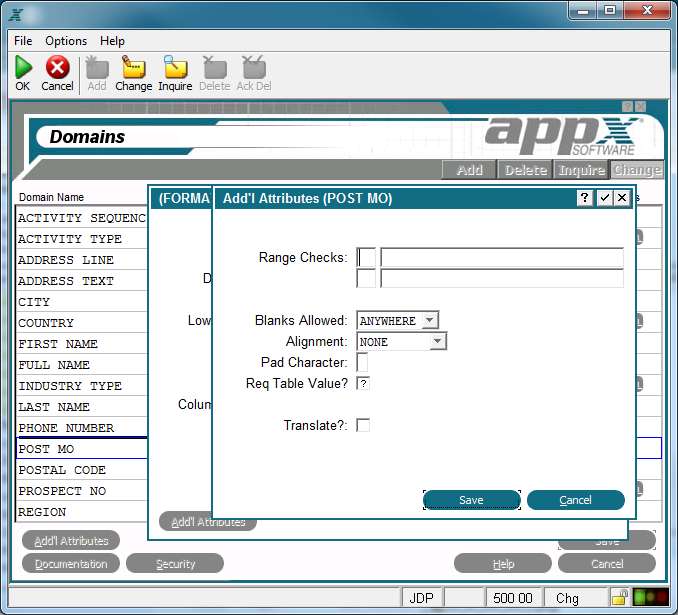This screenshot has width=678, height=615.
Task: Select FULL NAME domain row
Action: (x=82, y=365)
